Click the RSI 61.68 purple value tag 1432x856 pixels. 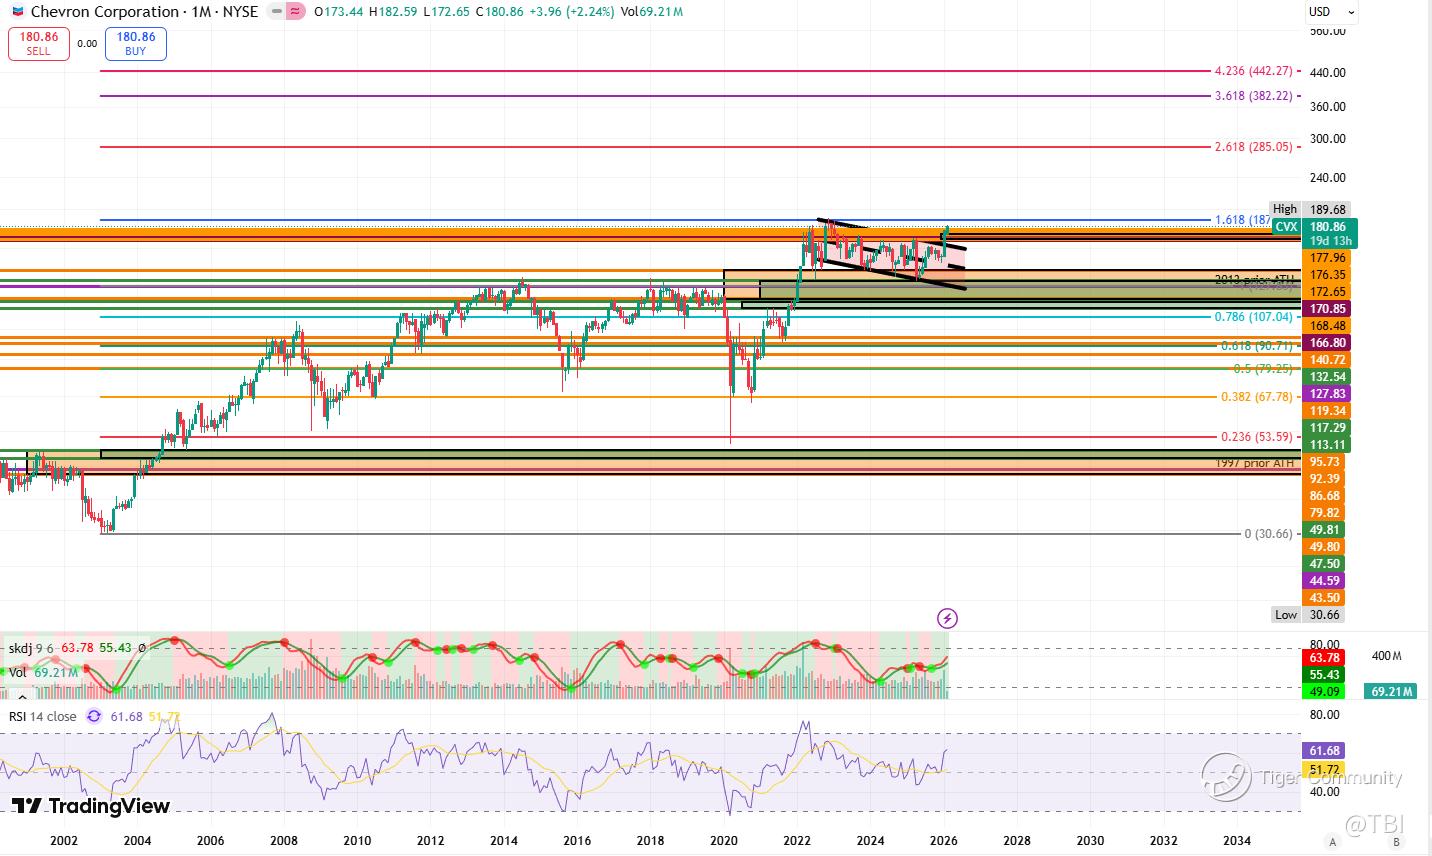click(1325, 751)
